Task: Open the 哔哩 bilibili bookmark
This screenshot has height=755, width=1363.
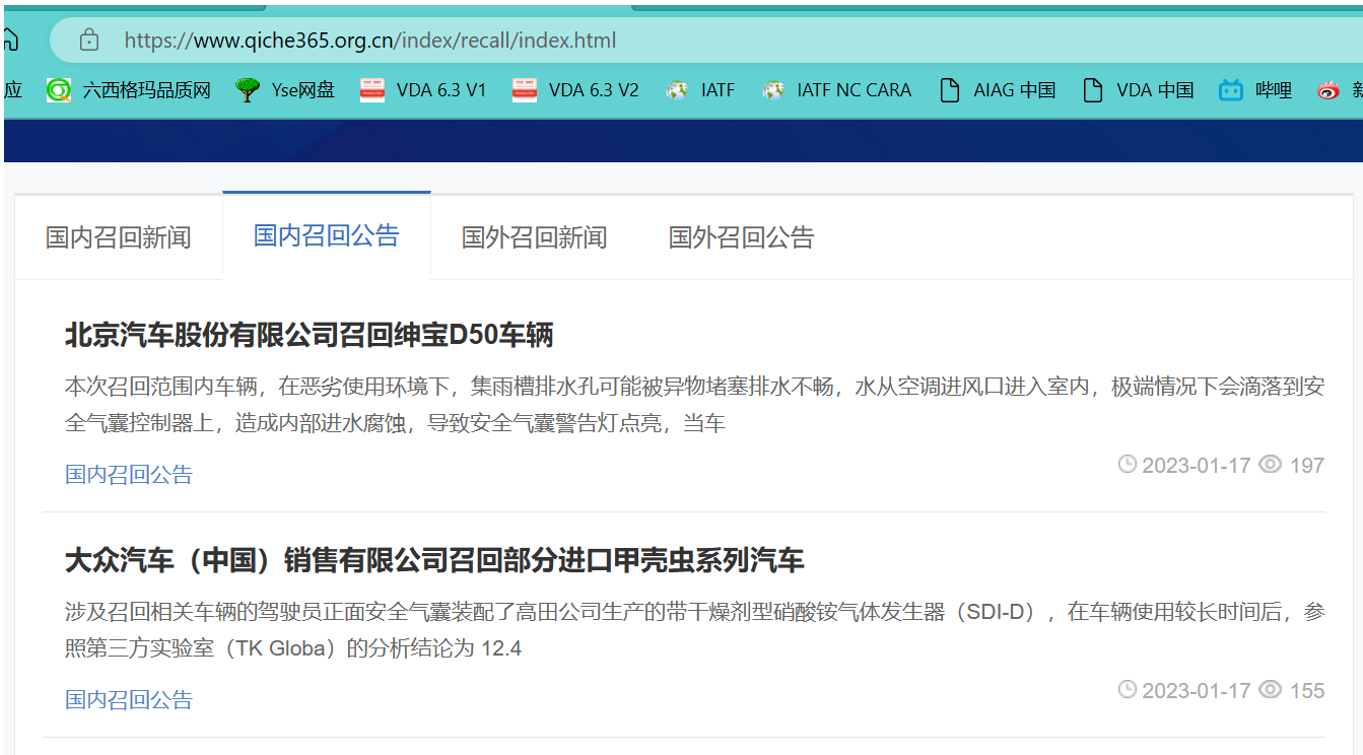Action: point(1256,90)
